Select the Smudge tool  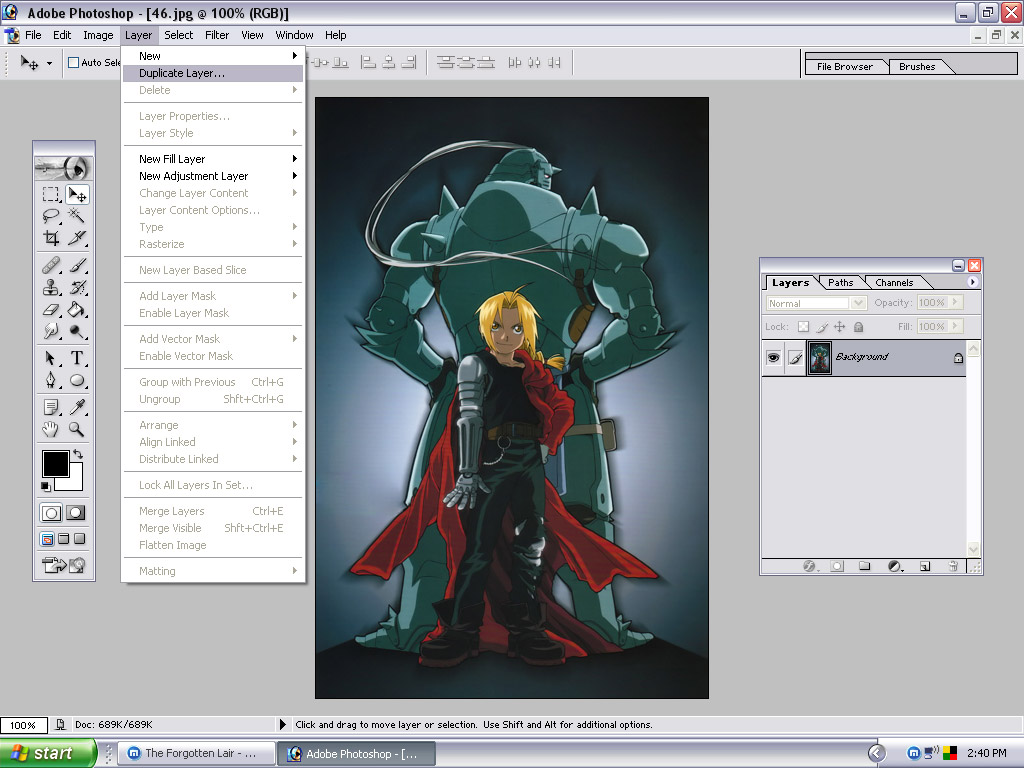(51, 331)
